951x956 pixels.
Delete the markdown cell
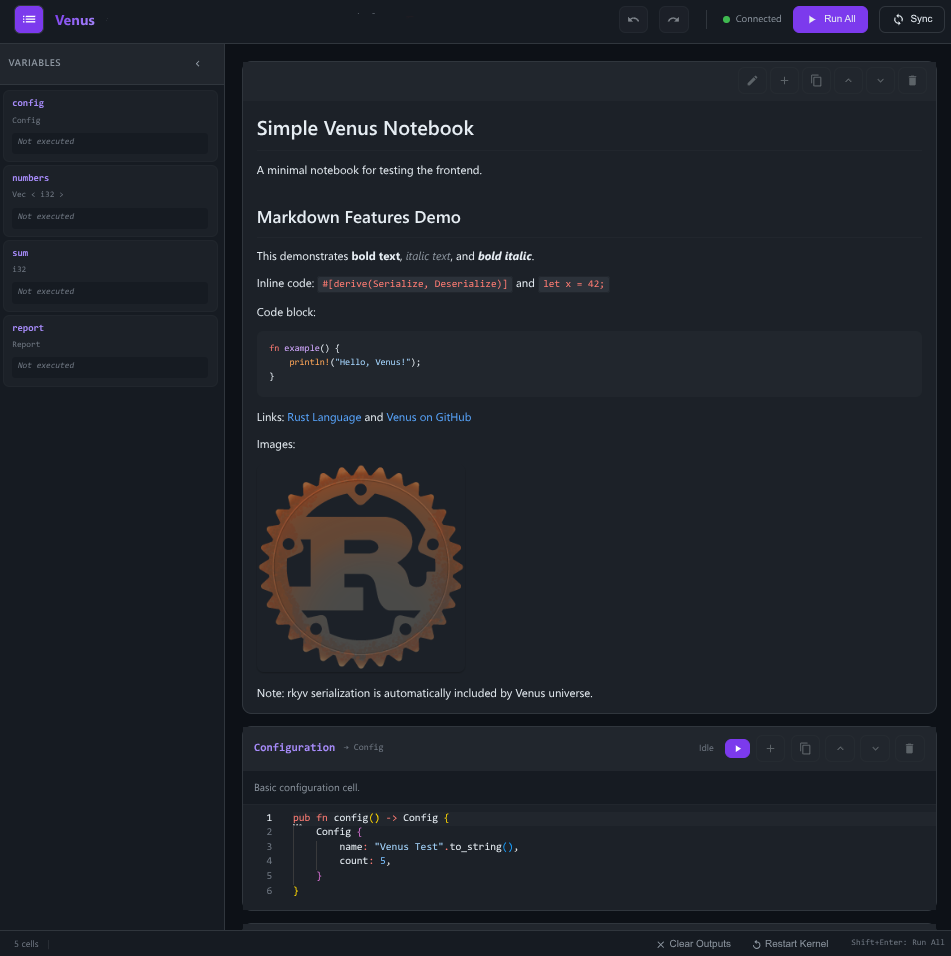913,80
